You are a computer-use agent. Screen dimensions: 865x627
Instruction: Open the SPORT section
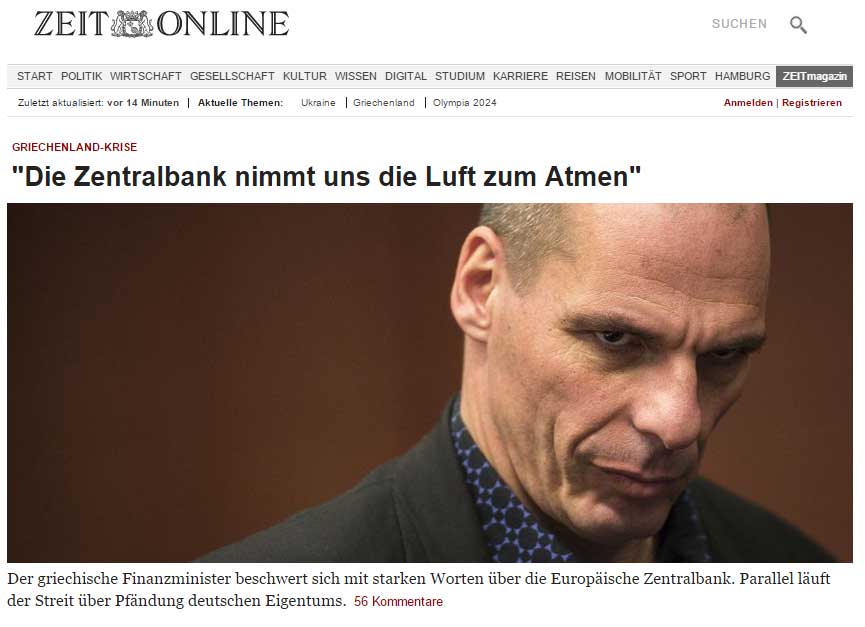(x=688, y=76)
